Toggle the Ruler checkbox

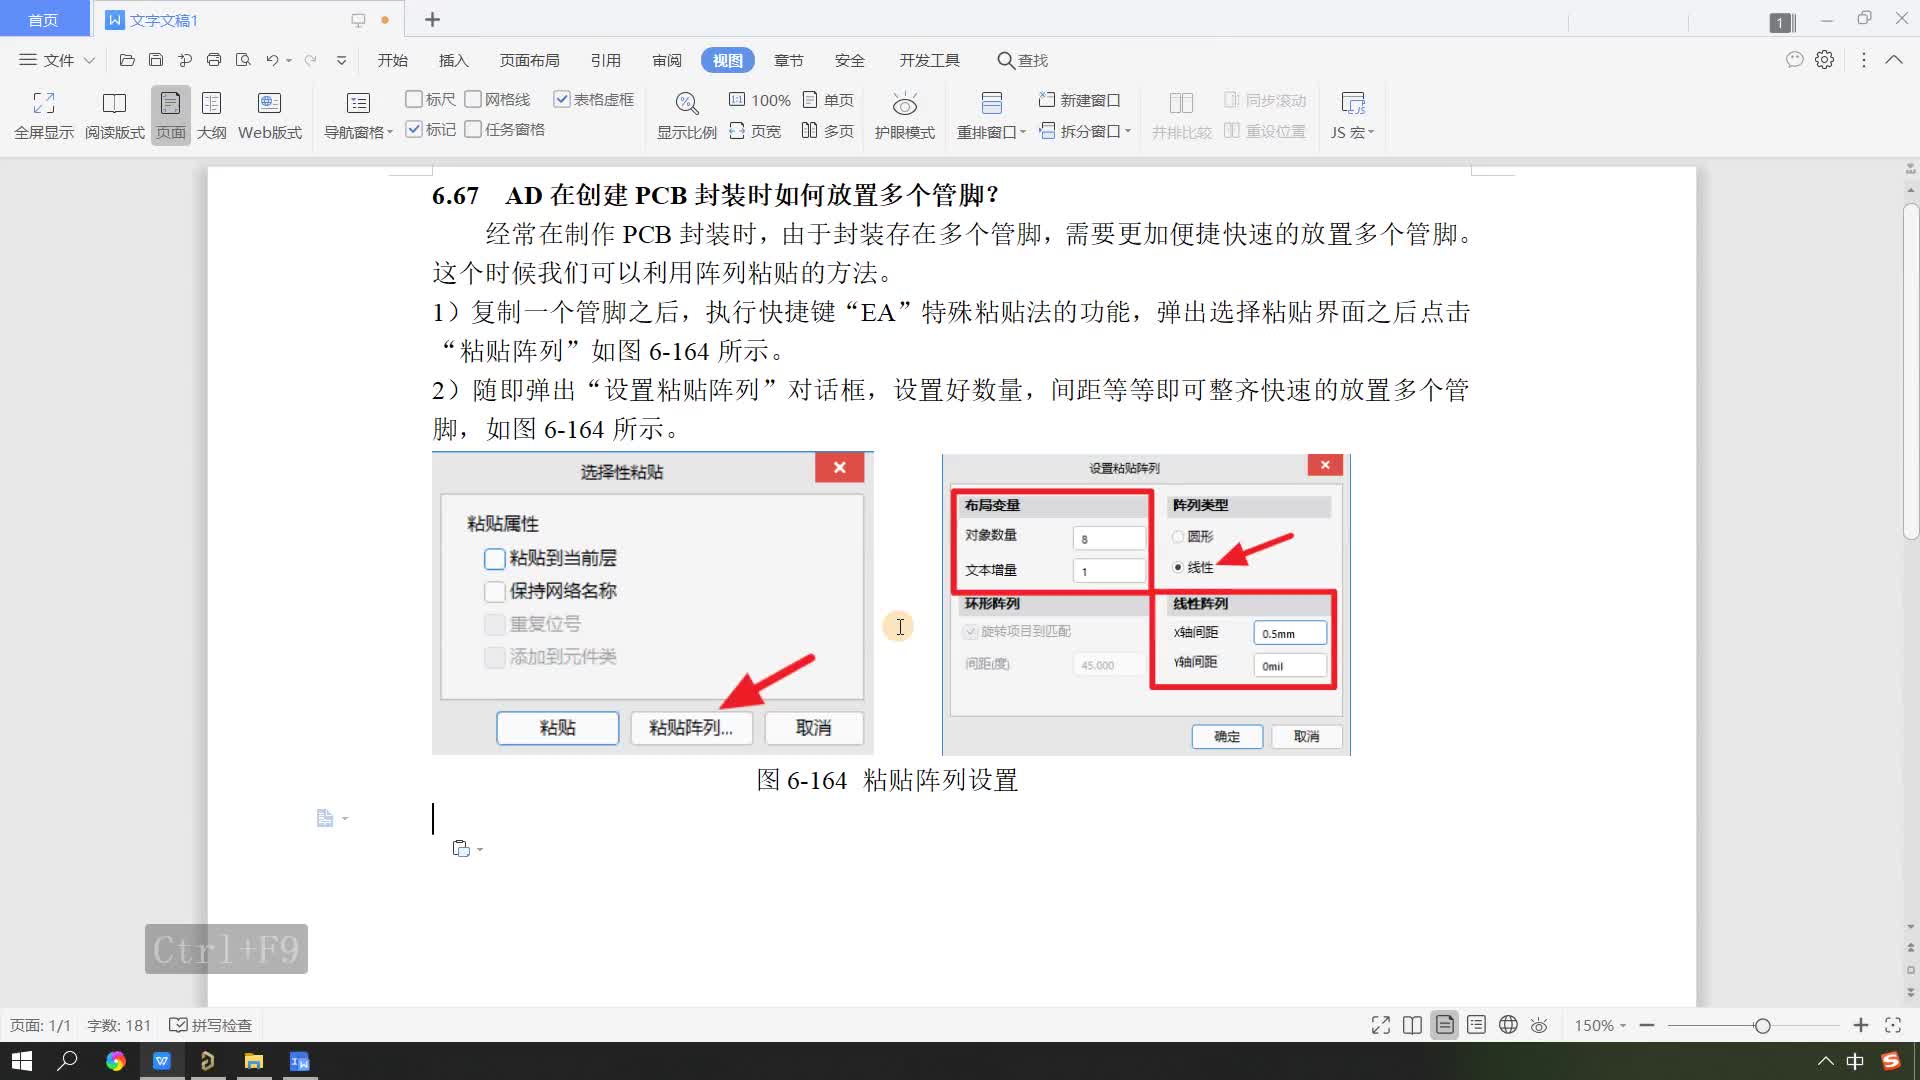pyautogui.click(x=413, y=99)
